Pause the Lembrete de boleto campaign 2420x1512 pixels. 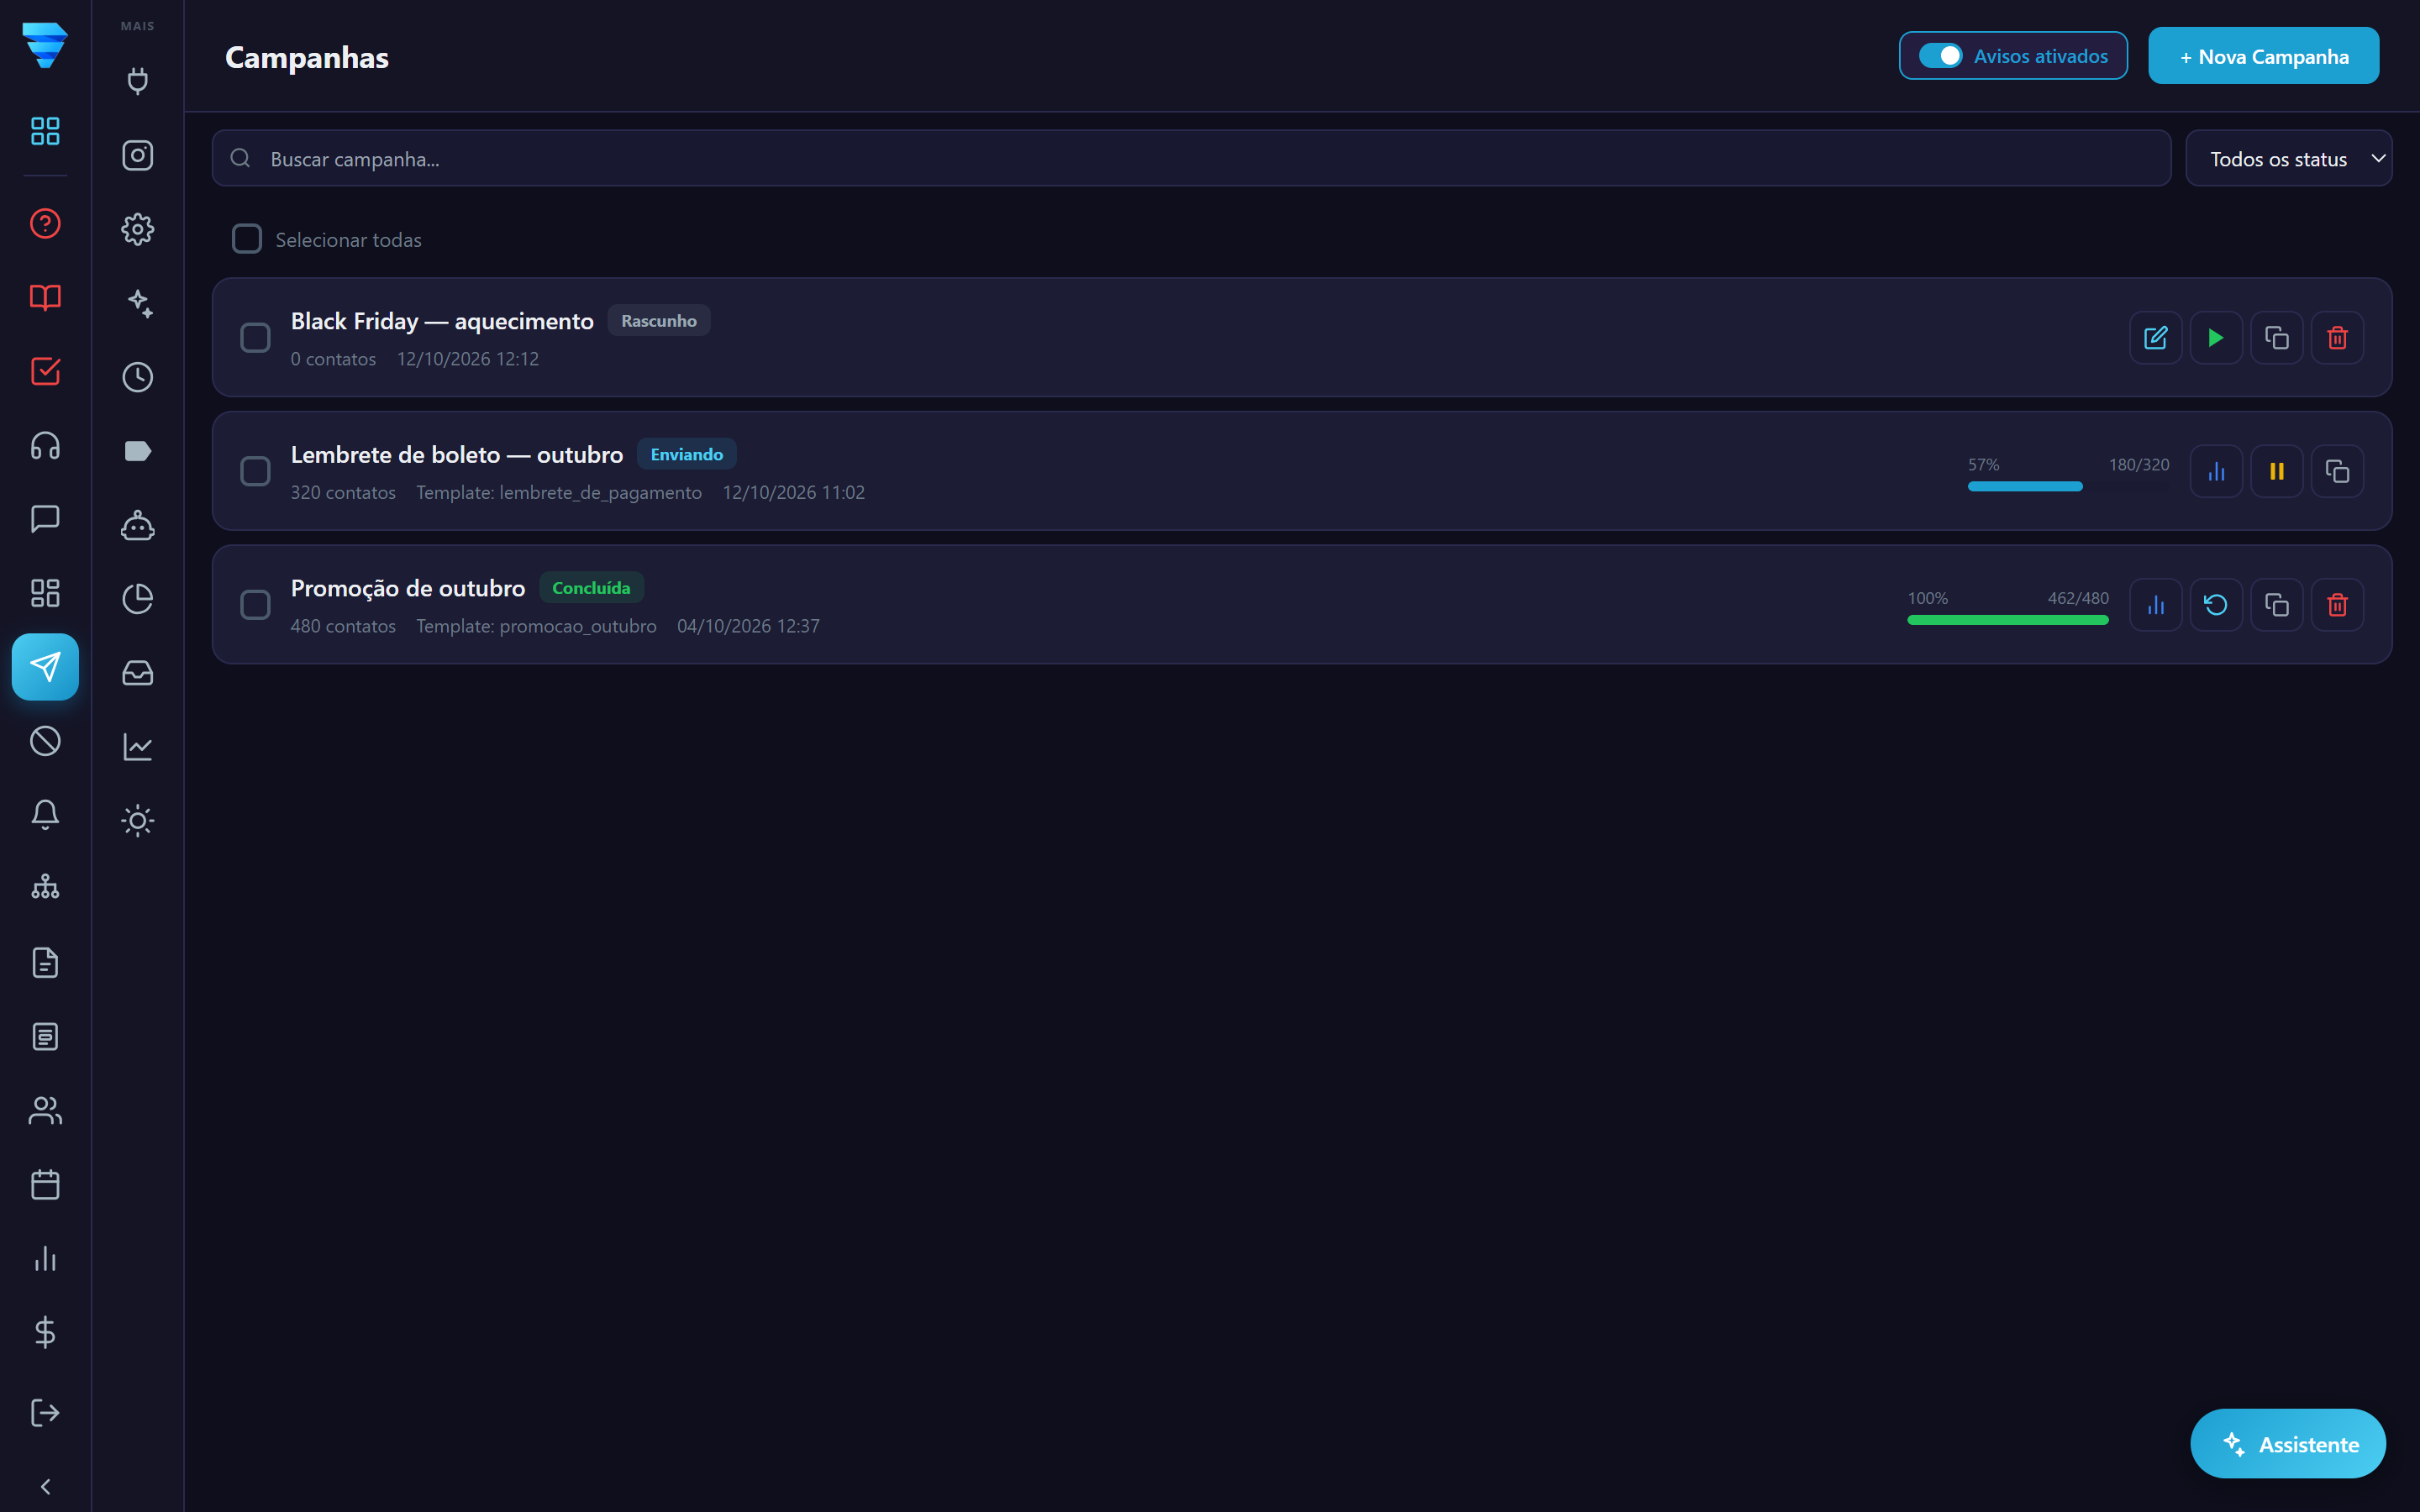click(2276, 471)
